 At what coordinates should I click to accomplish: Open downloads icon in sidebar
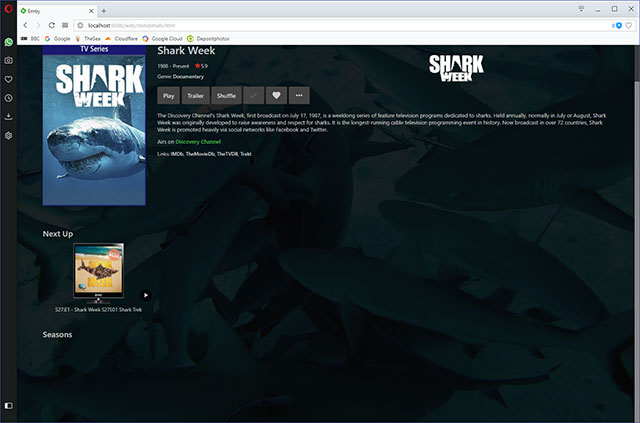click(9, 117)
